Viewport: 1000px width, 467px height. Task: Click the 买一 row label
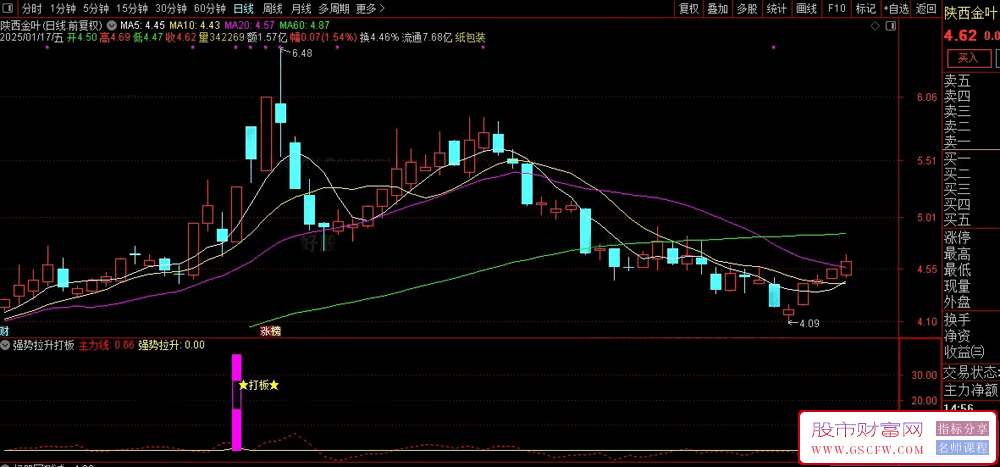(957, 159)
